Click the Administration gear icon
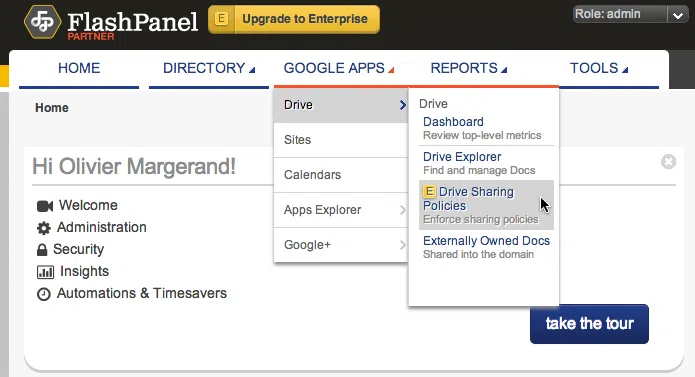Screen dimensions: 695x377 click(43, 228)
